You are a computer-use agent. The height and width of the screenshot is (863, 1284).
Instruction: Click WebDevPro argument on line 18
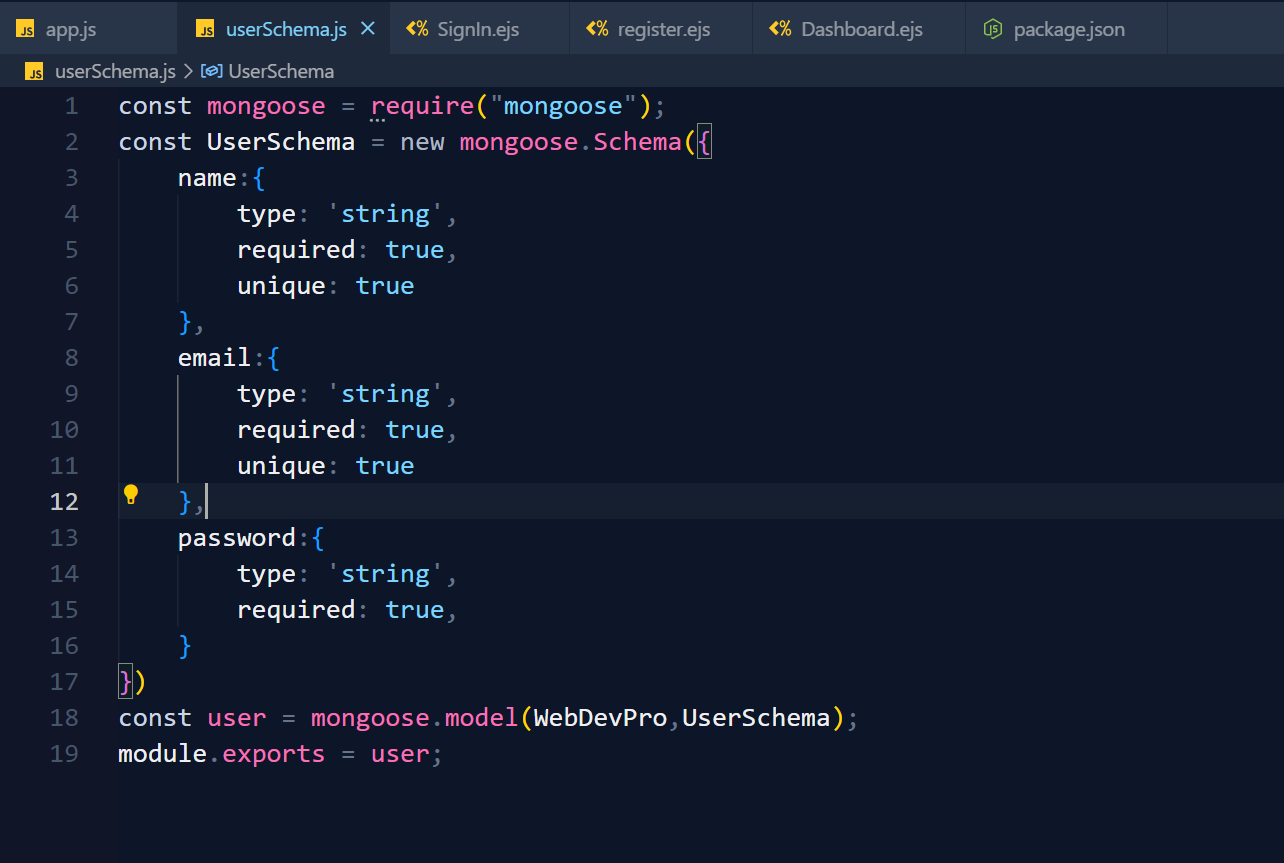pyautogui.click(x=600, y=718)
